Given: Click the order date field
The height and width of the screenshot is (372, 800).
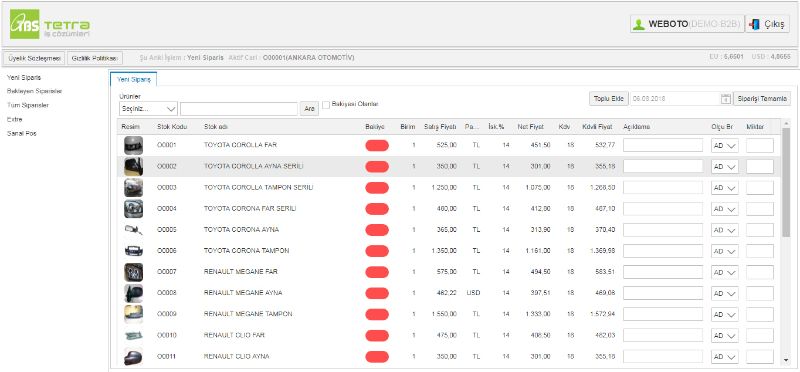Looking at the screenshot, I should [x=674, y=99].
